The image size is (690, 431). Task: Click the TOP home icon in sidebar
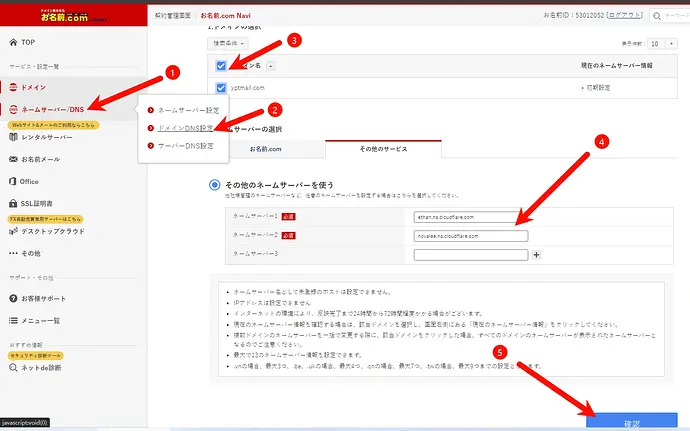[x=13, y=42]
